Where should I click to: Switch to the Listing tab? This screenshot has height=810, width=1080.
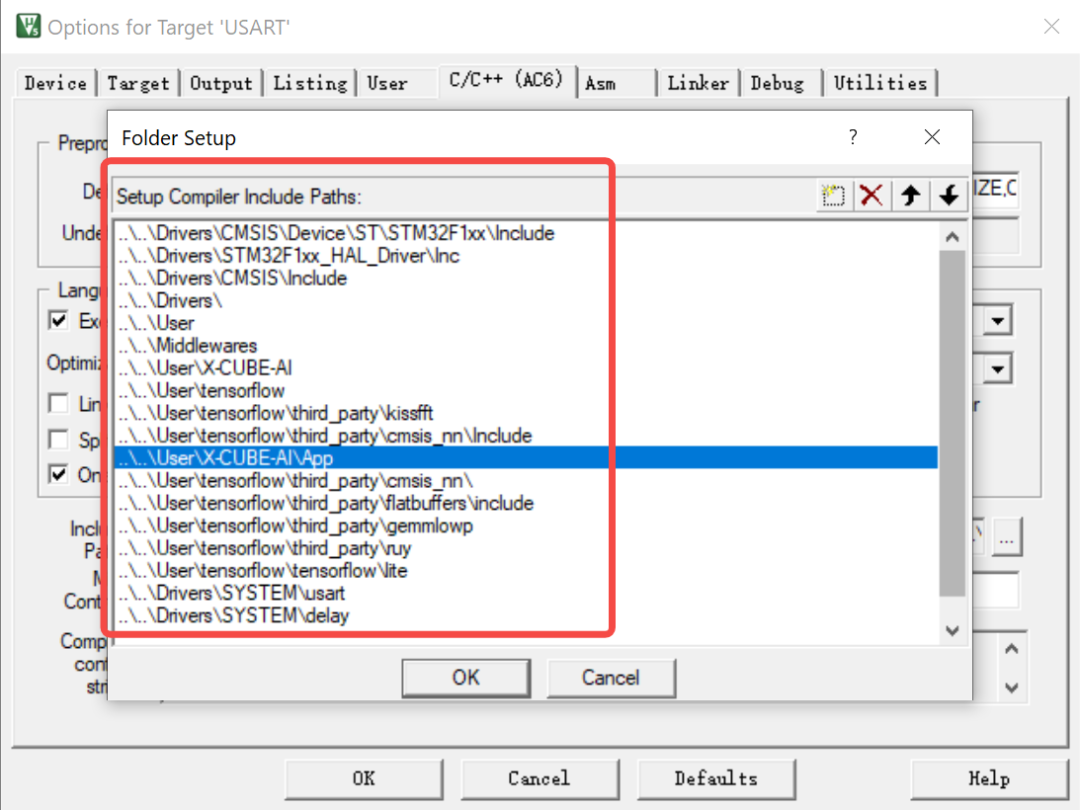[310, 83]
